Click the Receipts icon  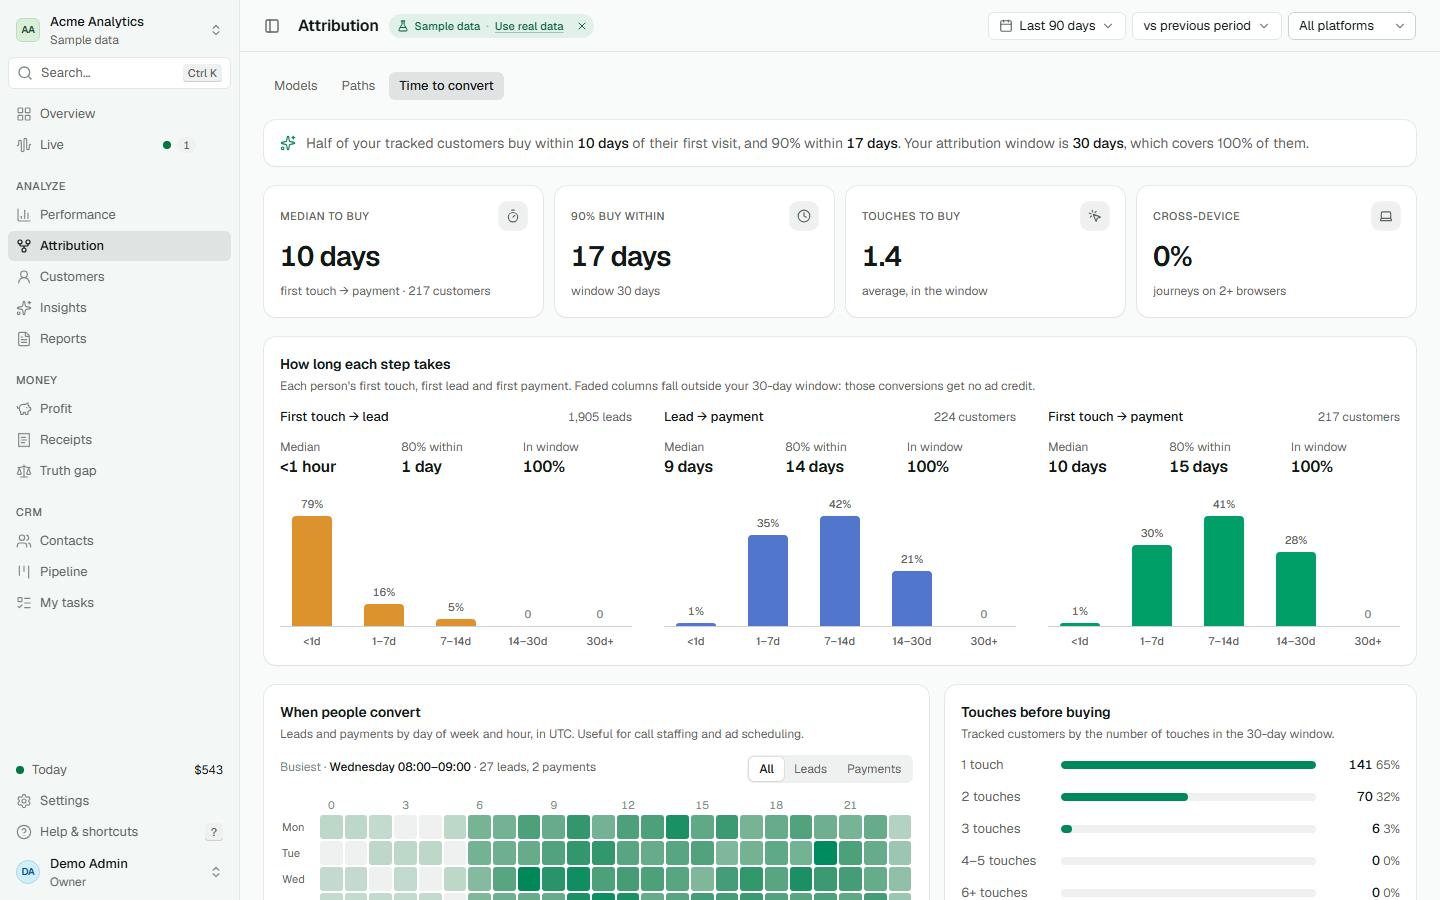[x=24, y=440]
